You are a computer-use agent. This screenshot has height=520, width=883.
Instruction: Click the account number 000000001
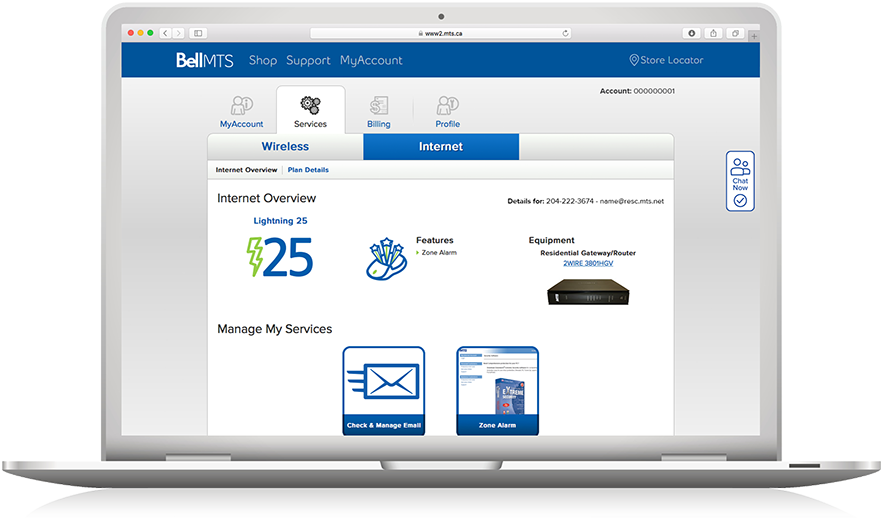pyautogui.click(x=654, y=91)
